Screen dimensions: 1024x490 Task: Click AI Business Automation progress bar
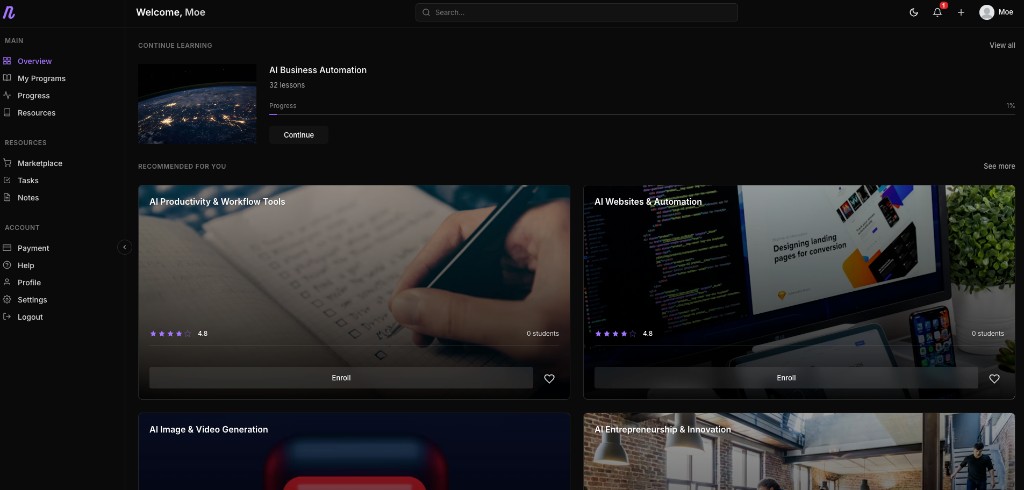(x=642, y=114)
